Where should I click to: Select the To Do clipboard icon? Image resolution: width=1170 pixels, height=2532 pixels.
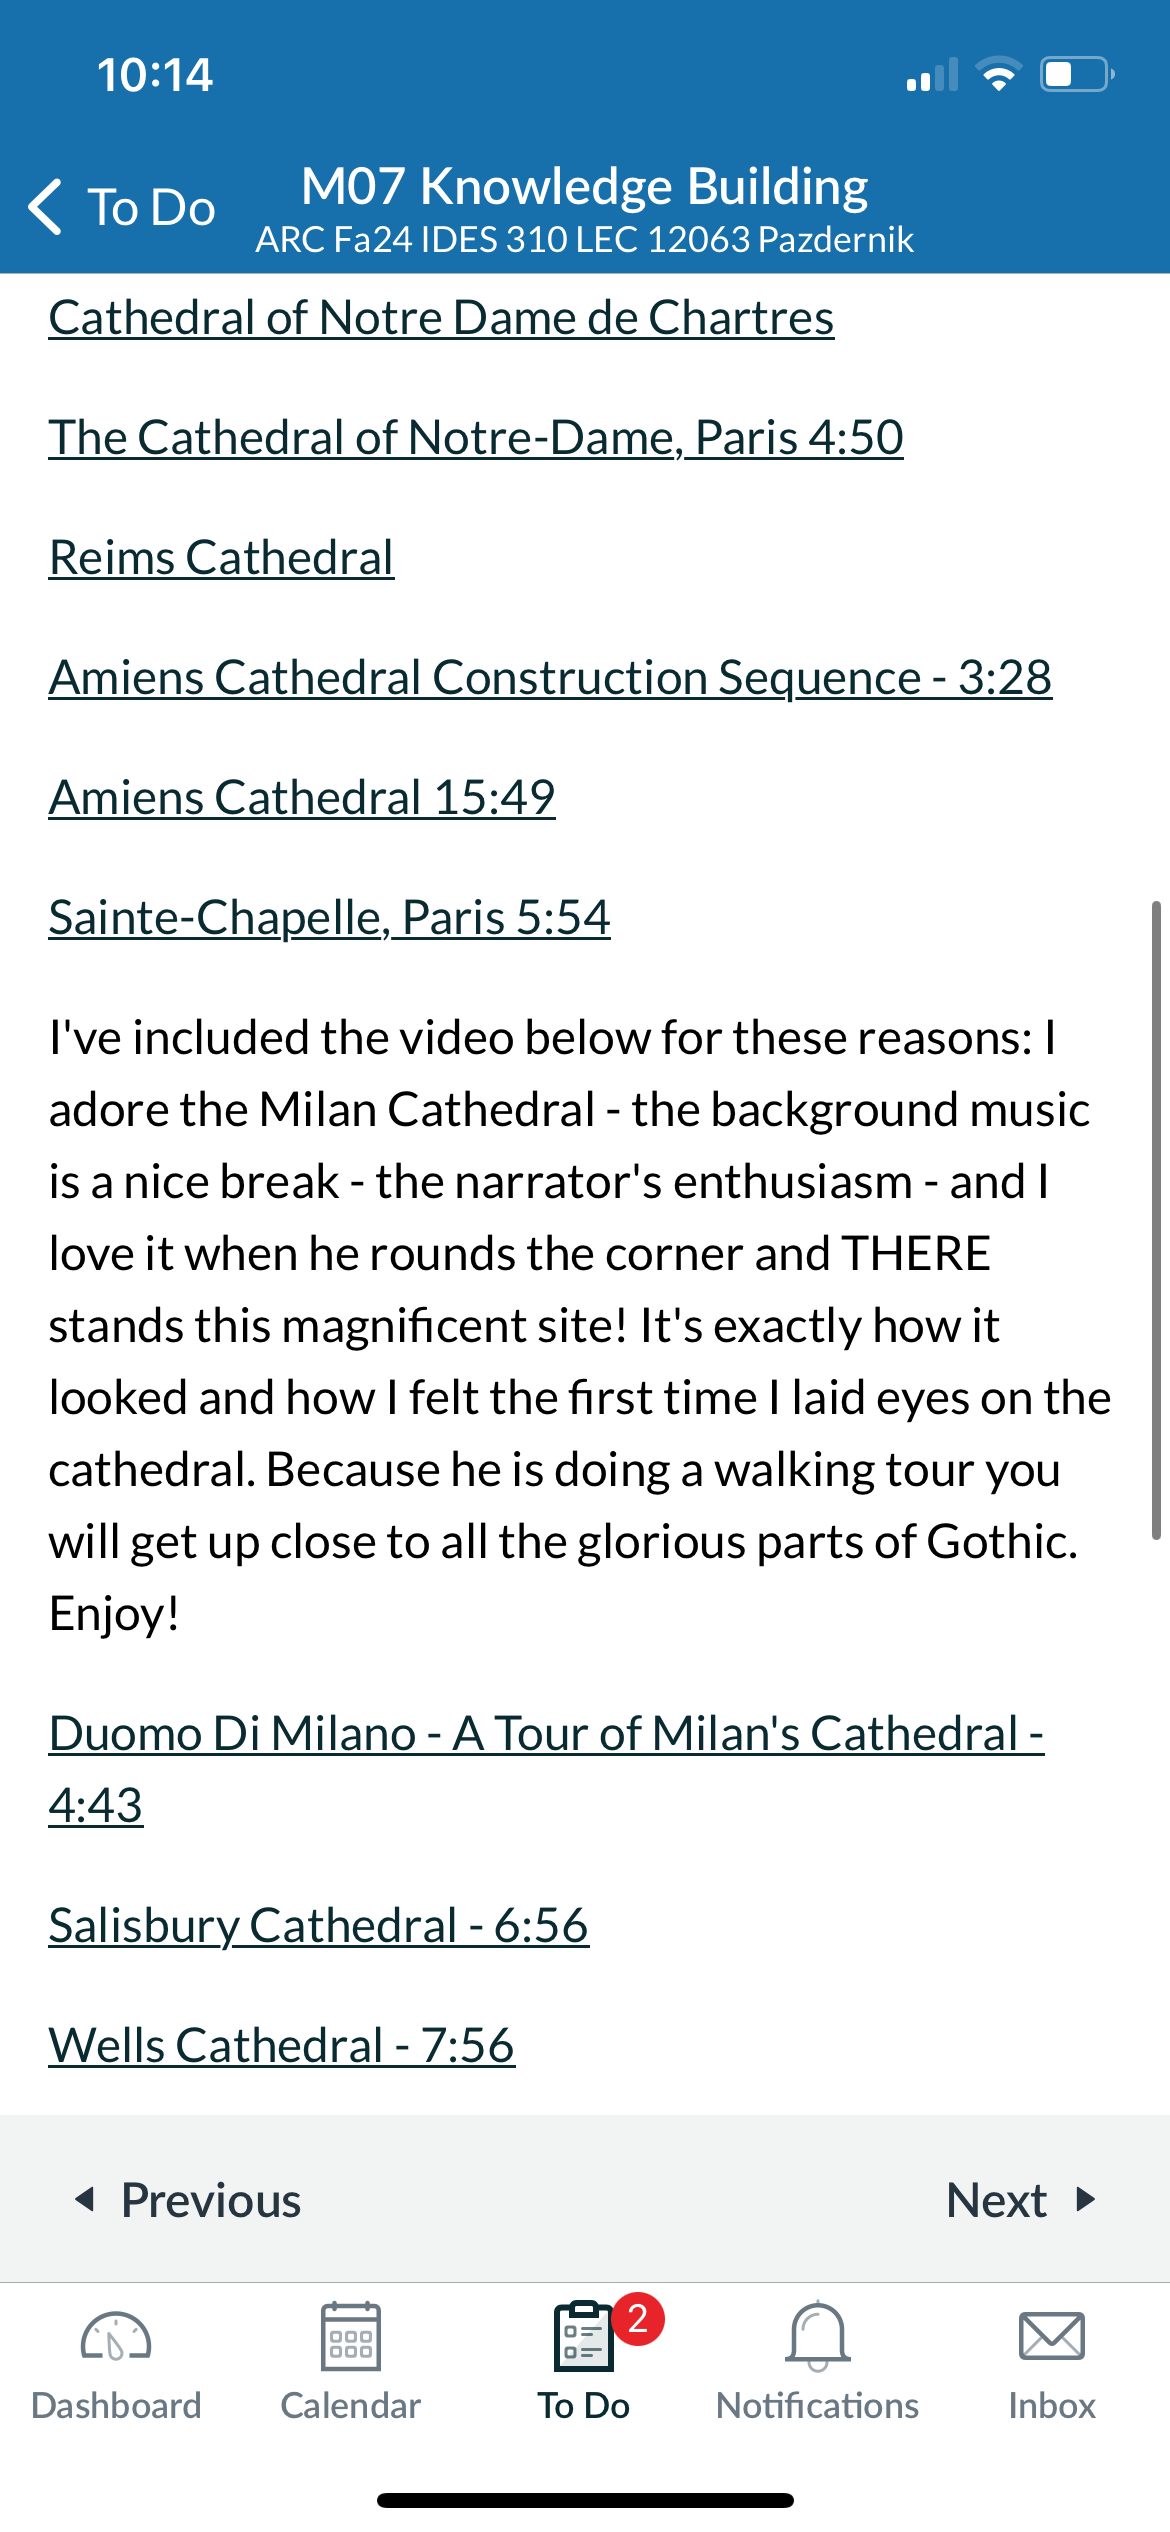tap(584, 2336)
